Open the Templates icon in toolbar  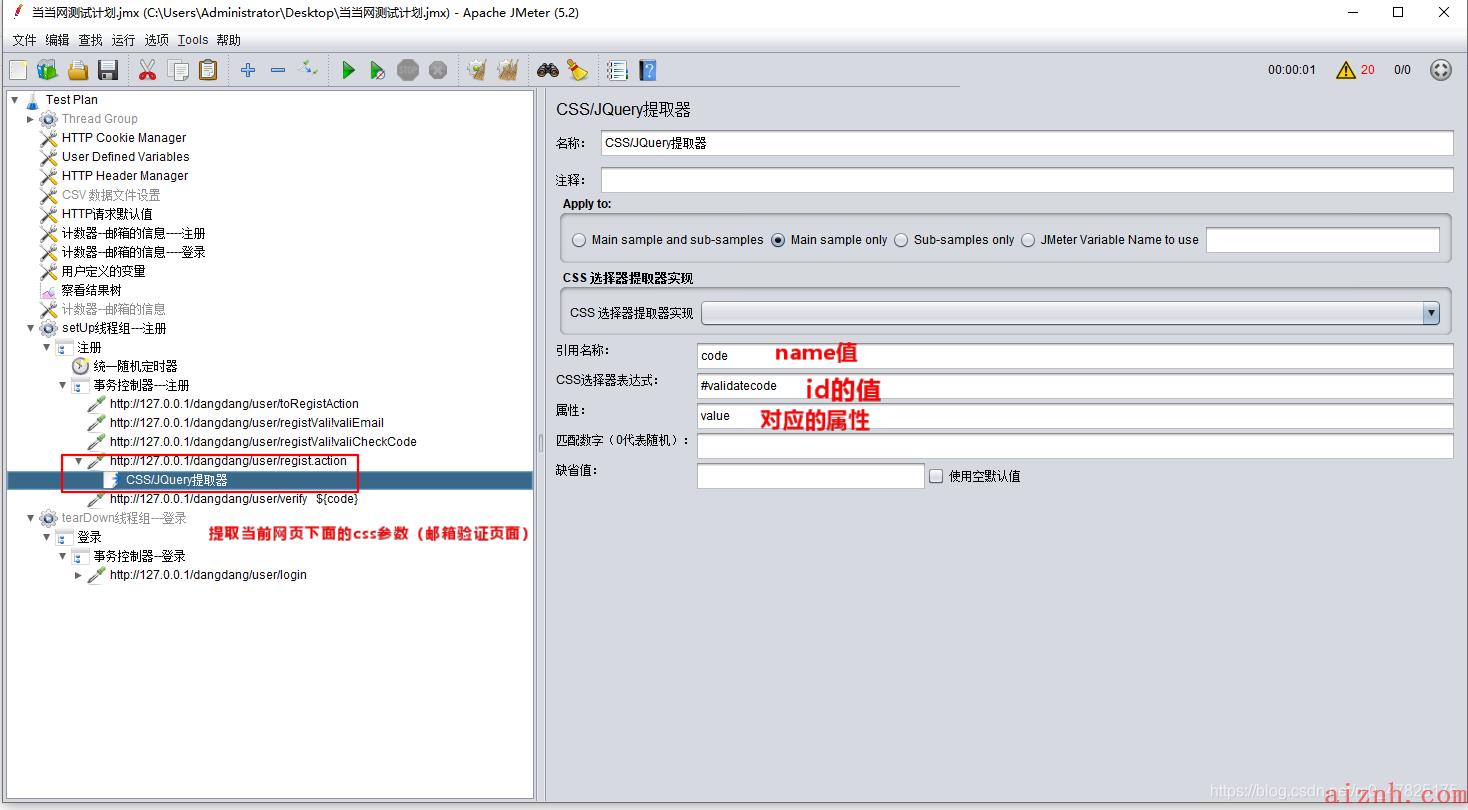click(x=47, y=70)
